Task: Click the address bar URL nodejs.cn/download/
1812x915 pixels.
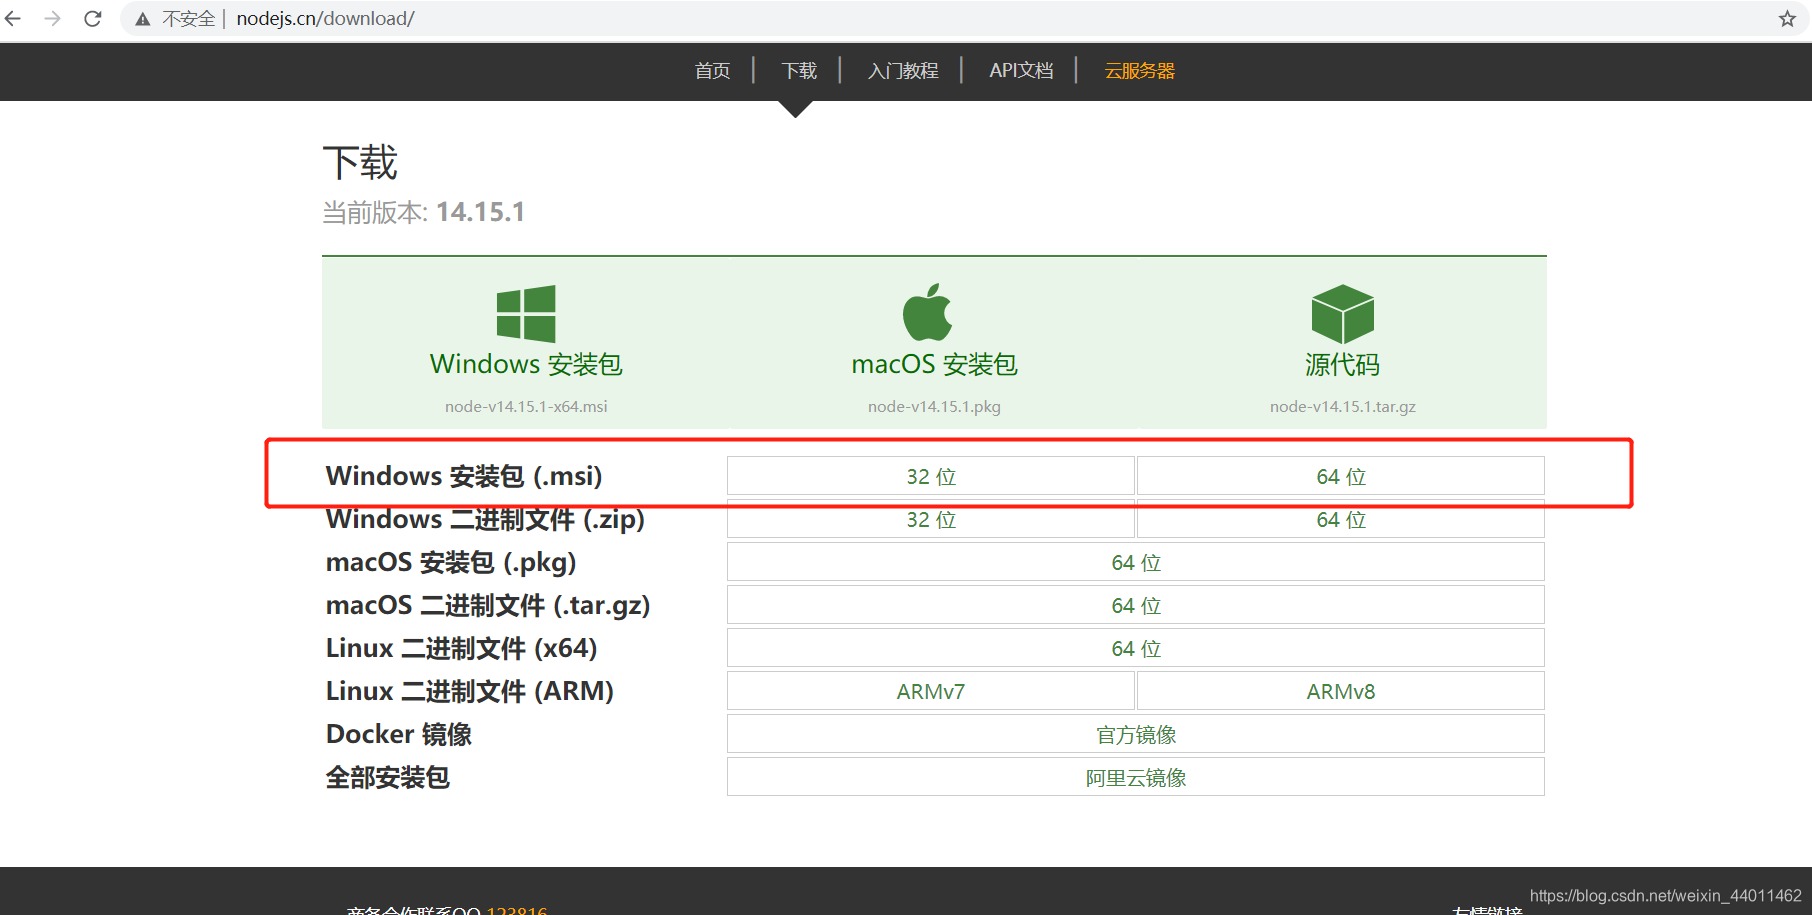Action: coord(325,19)
